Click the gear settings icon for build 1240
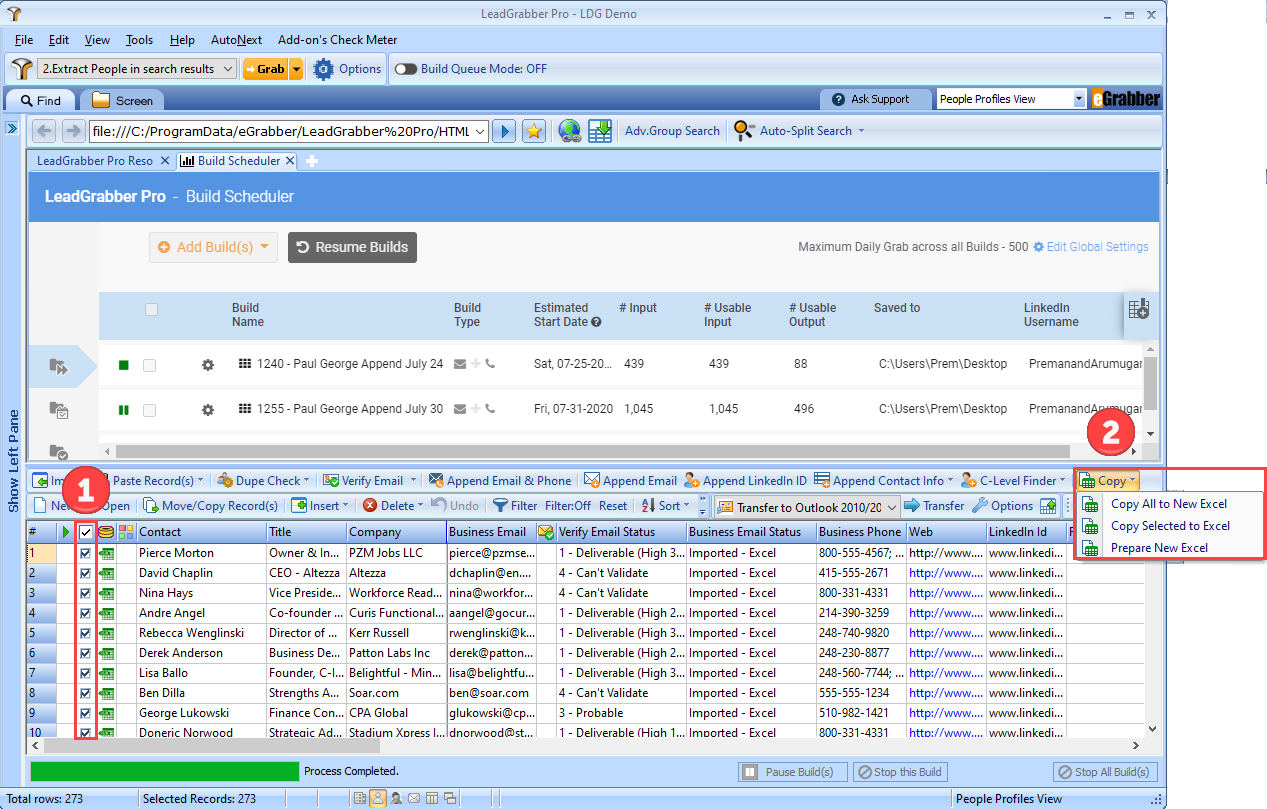The image size is (1267, 809). click(x=208, y=365)
